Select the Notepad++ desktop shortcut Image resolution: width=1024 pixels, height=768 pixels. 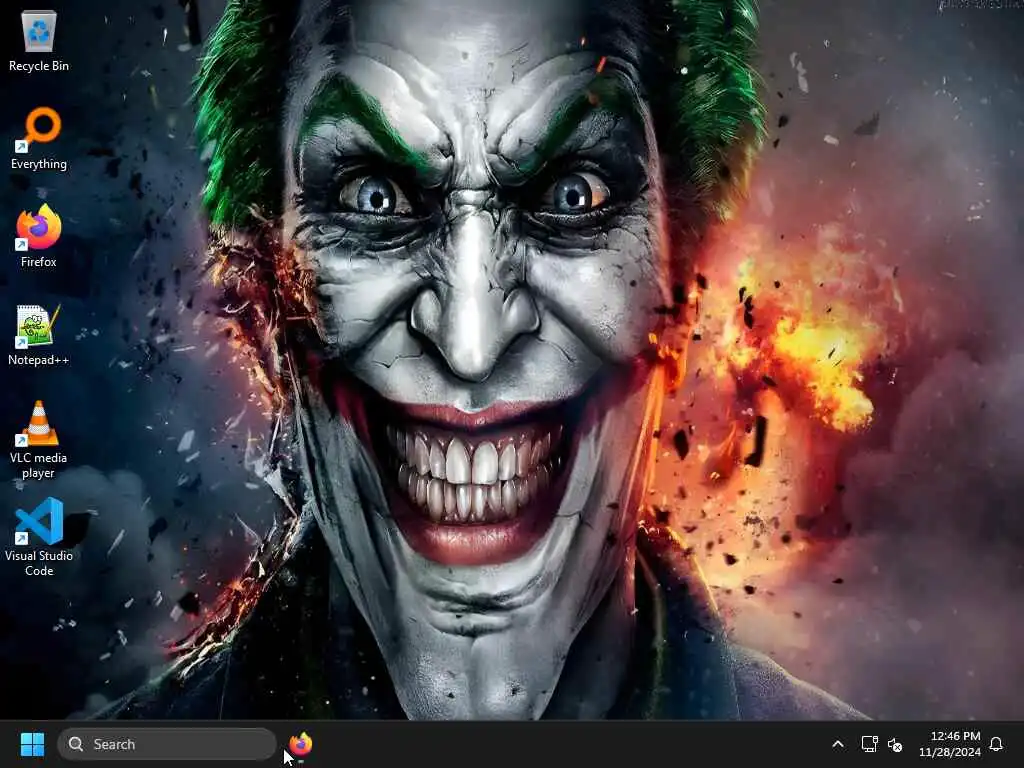point(39,334)
